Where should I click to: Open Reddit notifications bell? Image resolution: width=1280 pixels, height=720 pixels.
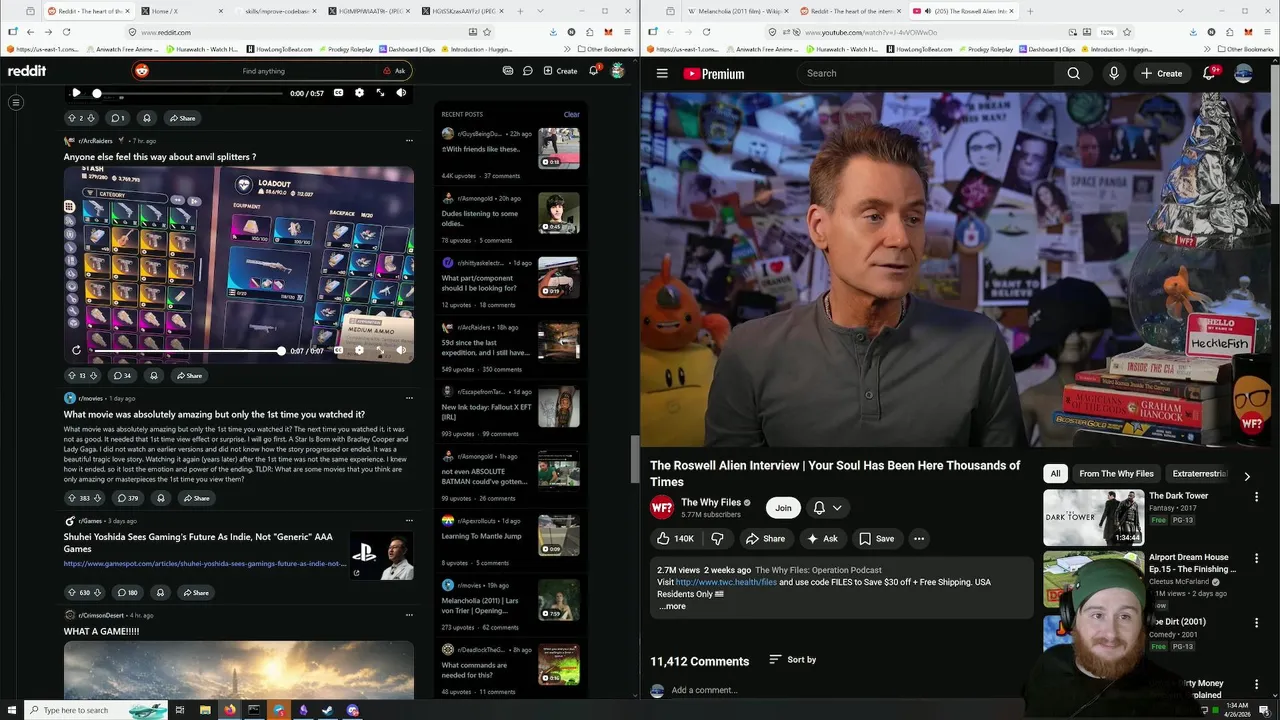point(593,71)
